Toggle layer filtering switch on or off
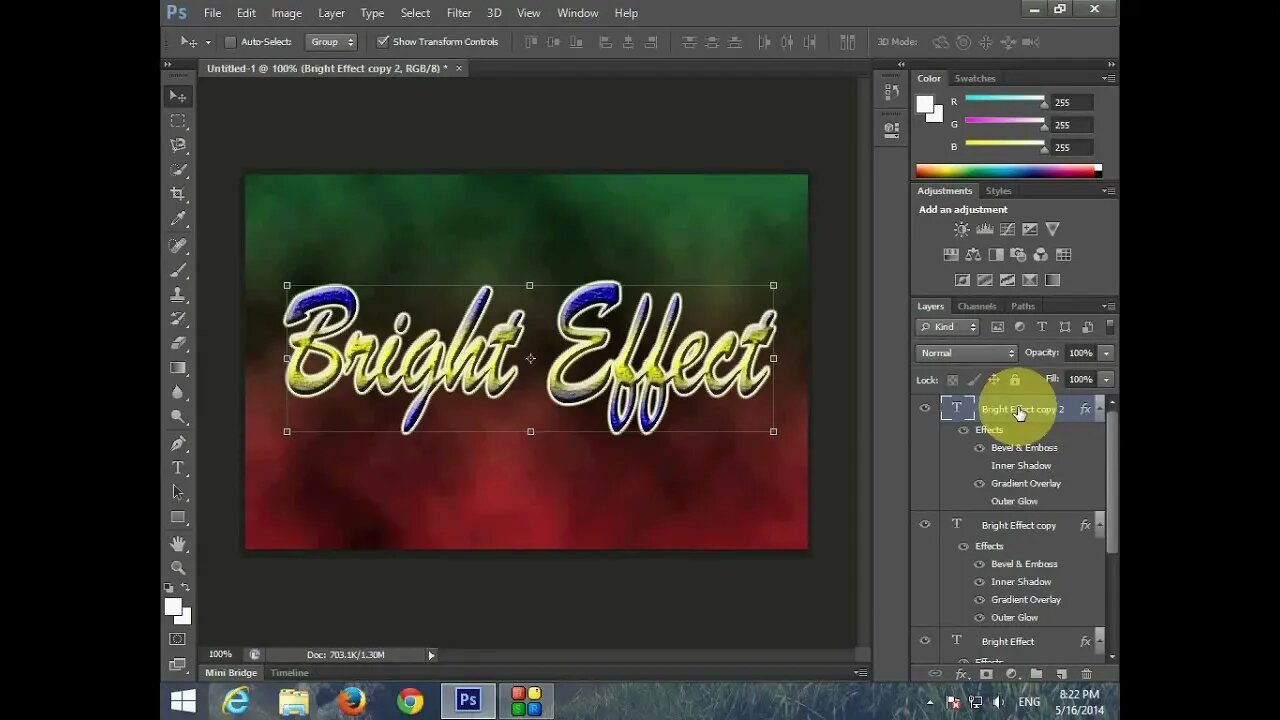 (1110, 326)
